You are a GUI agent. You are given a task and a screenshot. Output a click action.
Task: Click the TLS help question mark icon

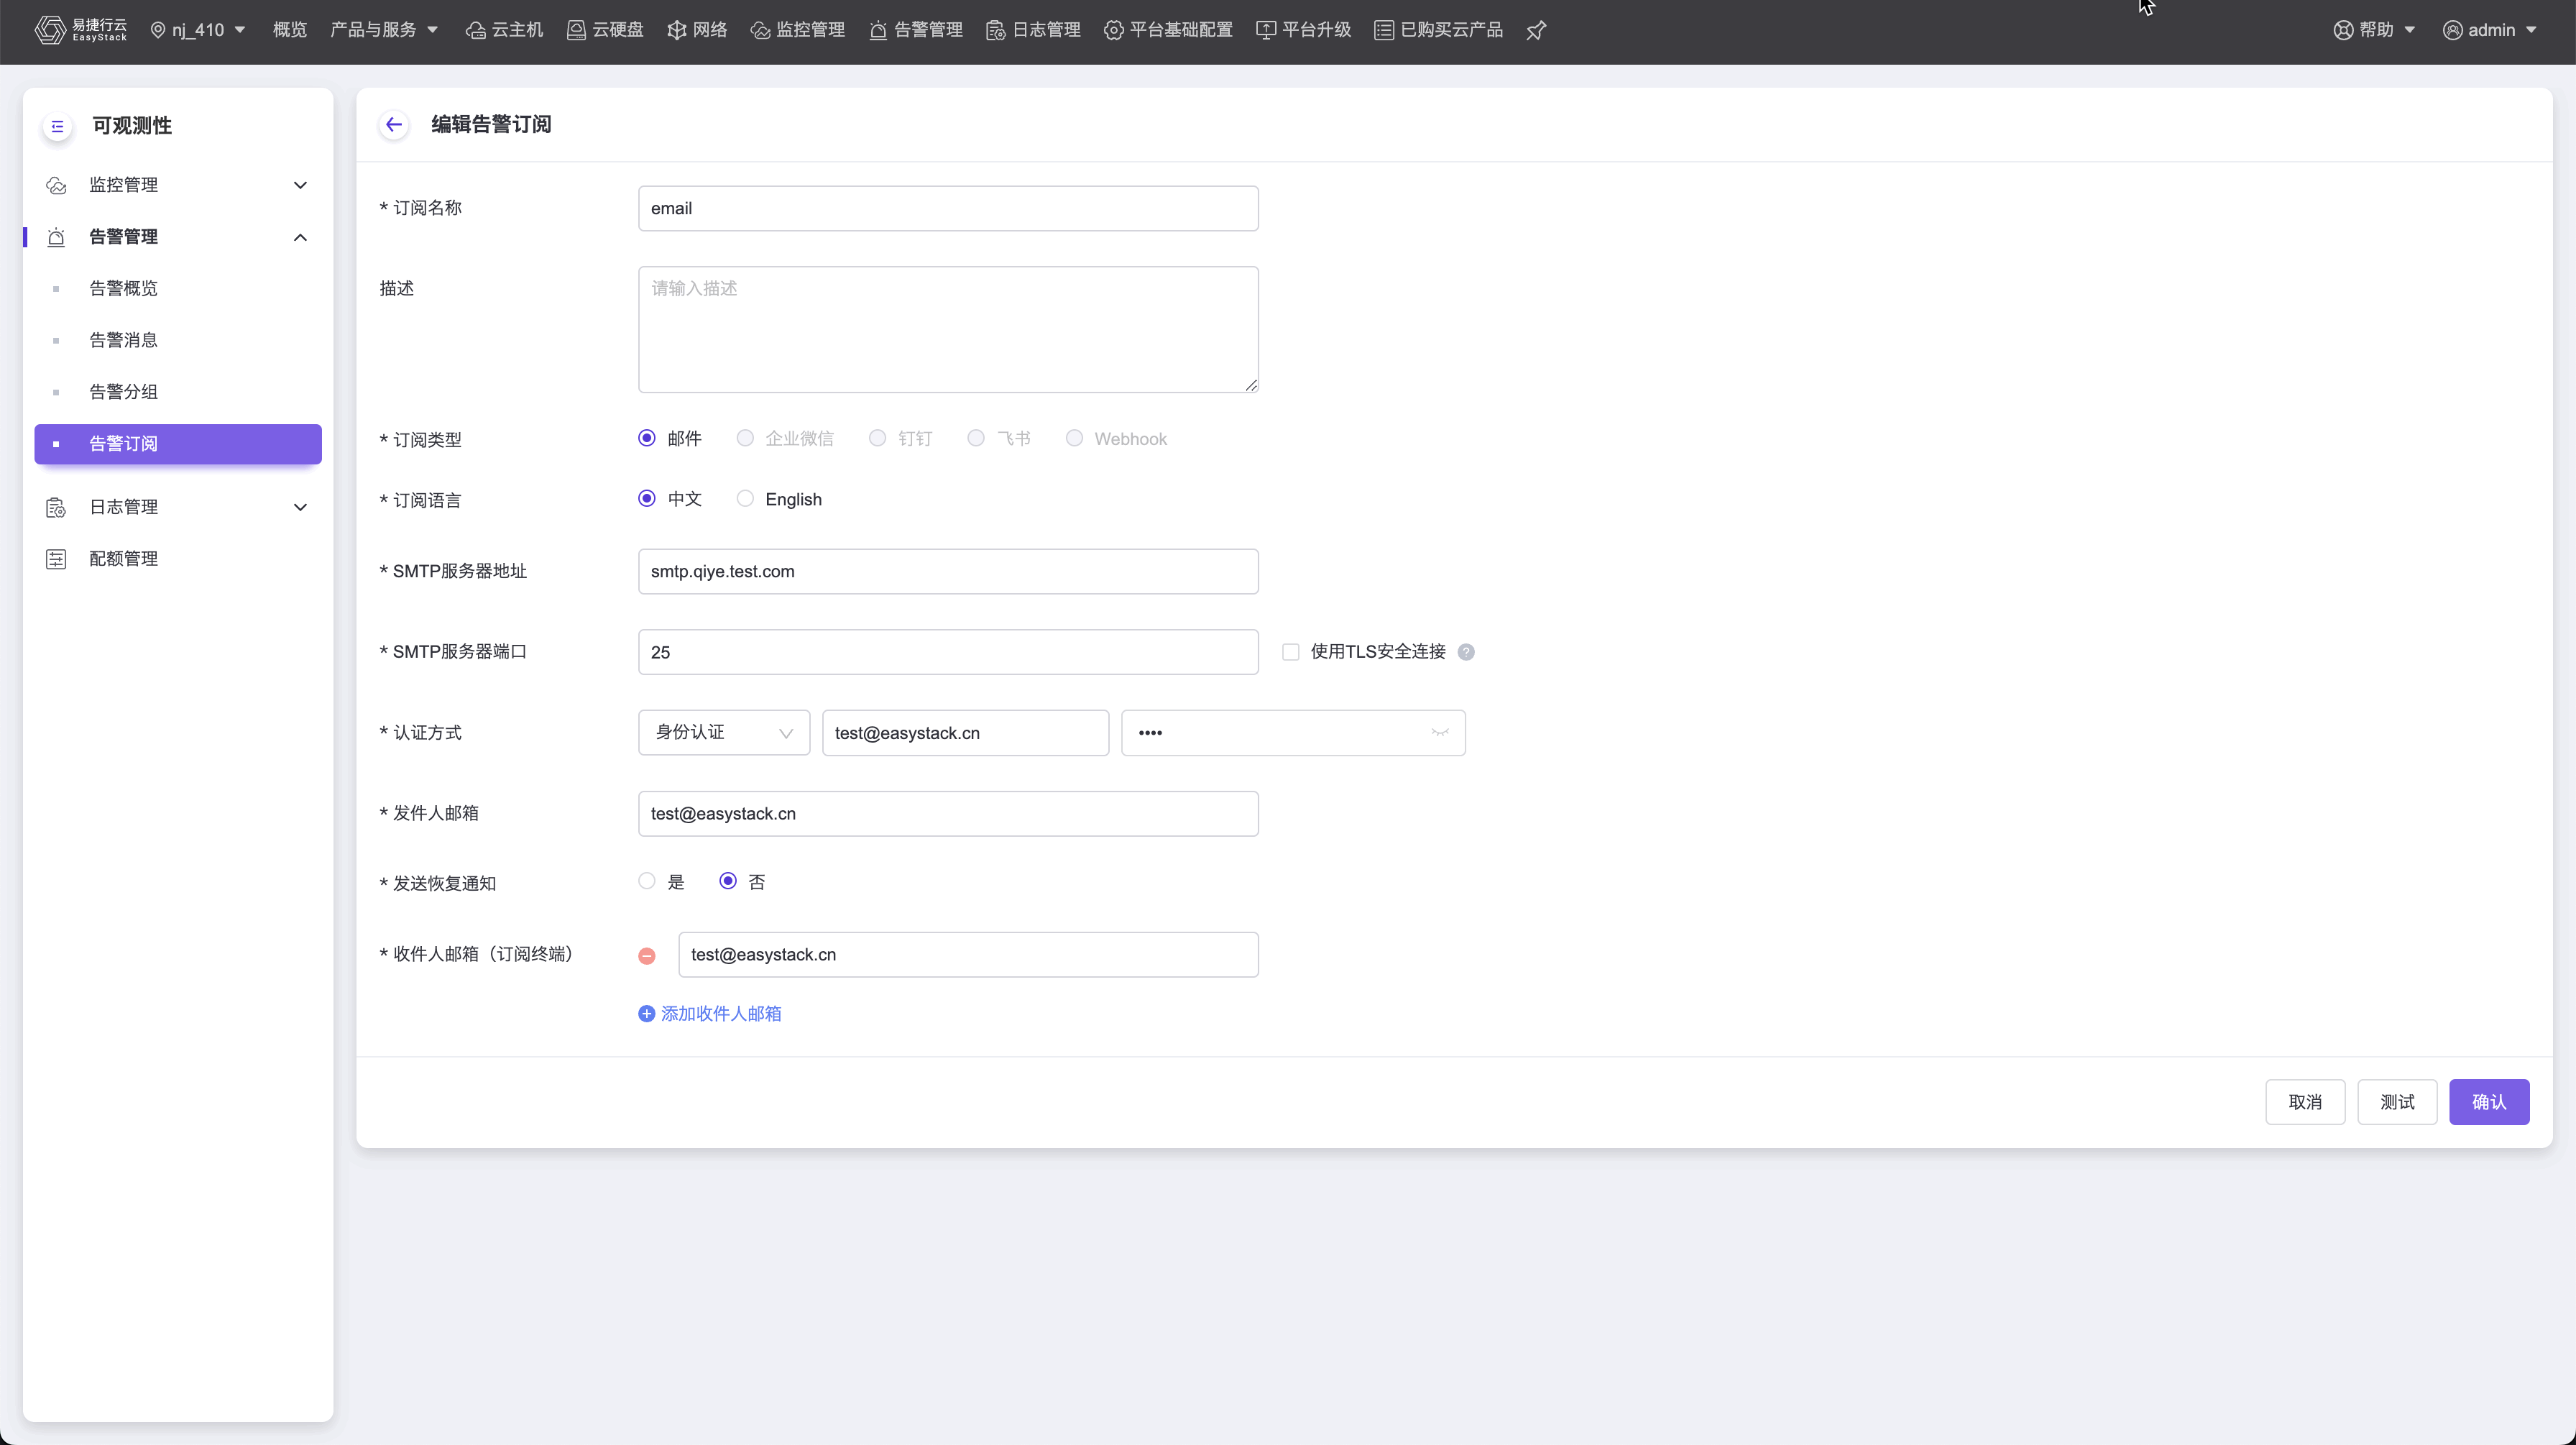(x=1466, y=652)
